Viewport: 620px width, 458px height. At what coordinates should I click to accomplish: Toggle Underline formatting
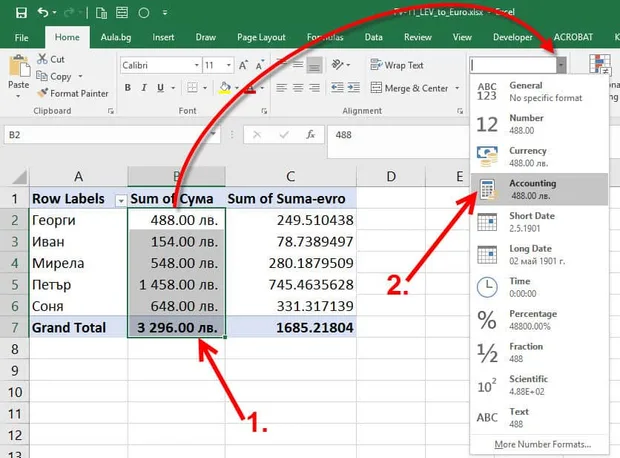[160, 88]
